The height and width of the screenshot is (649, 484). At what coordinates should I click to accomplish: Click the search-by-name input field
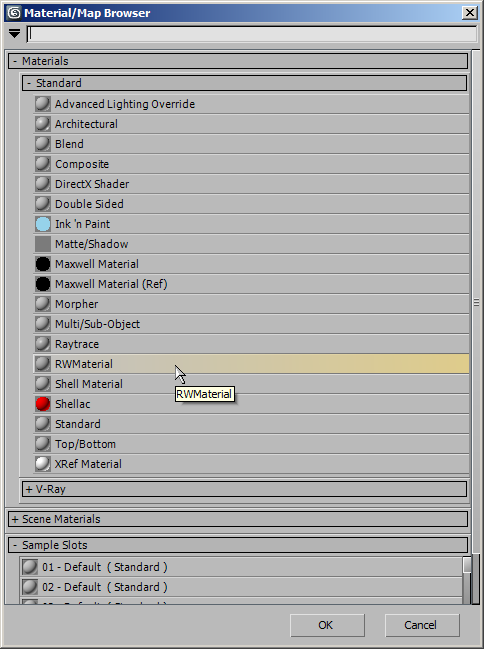tap(252, 34)
